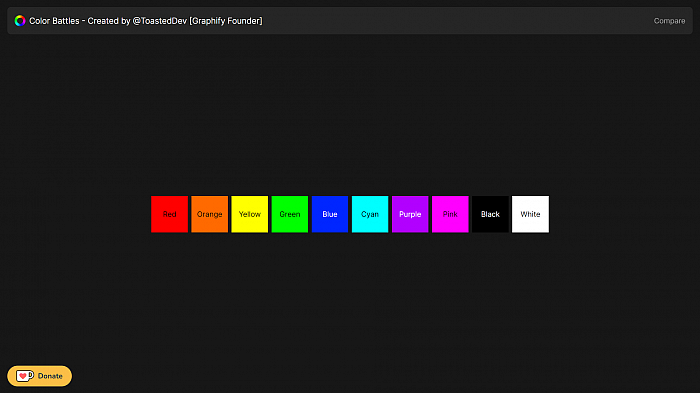The height and width of the screenshot is (393, 700).
Task: Click the [Graphify Founder] text in header
Action: coord(226,21)
